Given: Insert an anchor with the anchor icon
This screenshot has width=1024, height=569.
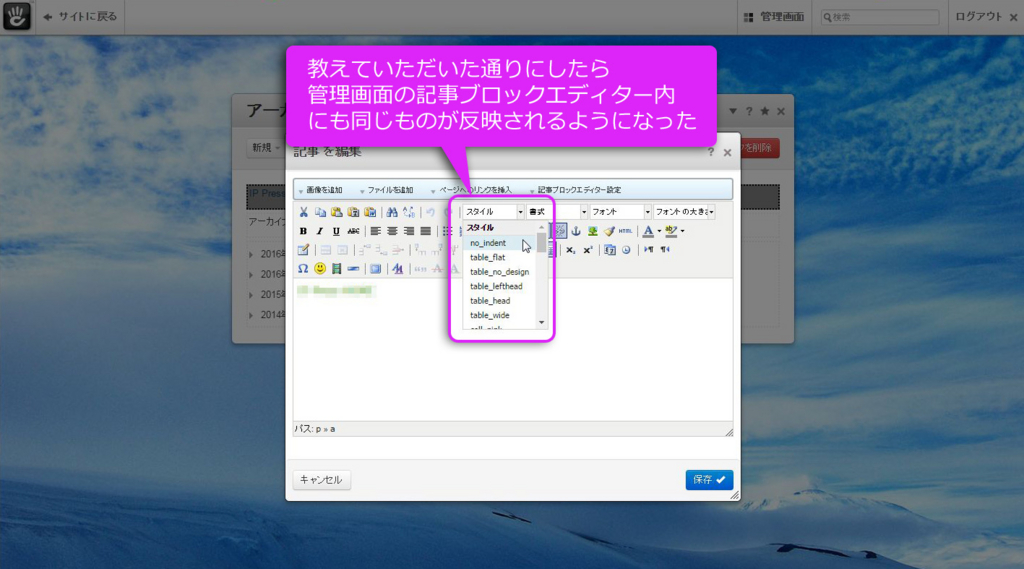Looking at the screenshot, I should tap(576, 231).
